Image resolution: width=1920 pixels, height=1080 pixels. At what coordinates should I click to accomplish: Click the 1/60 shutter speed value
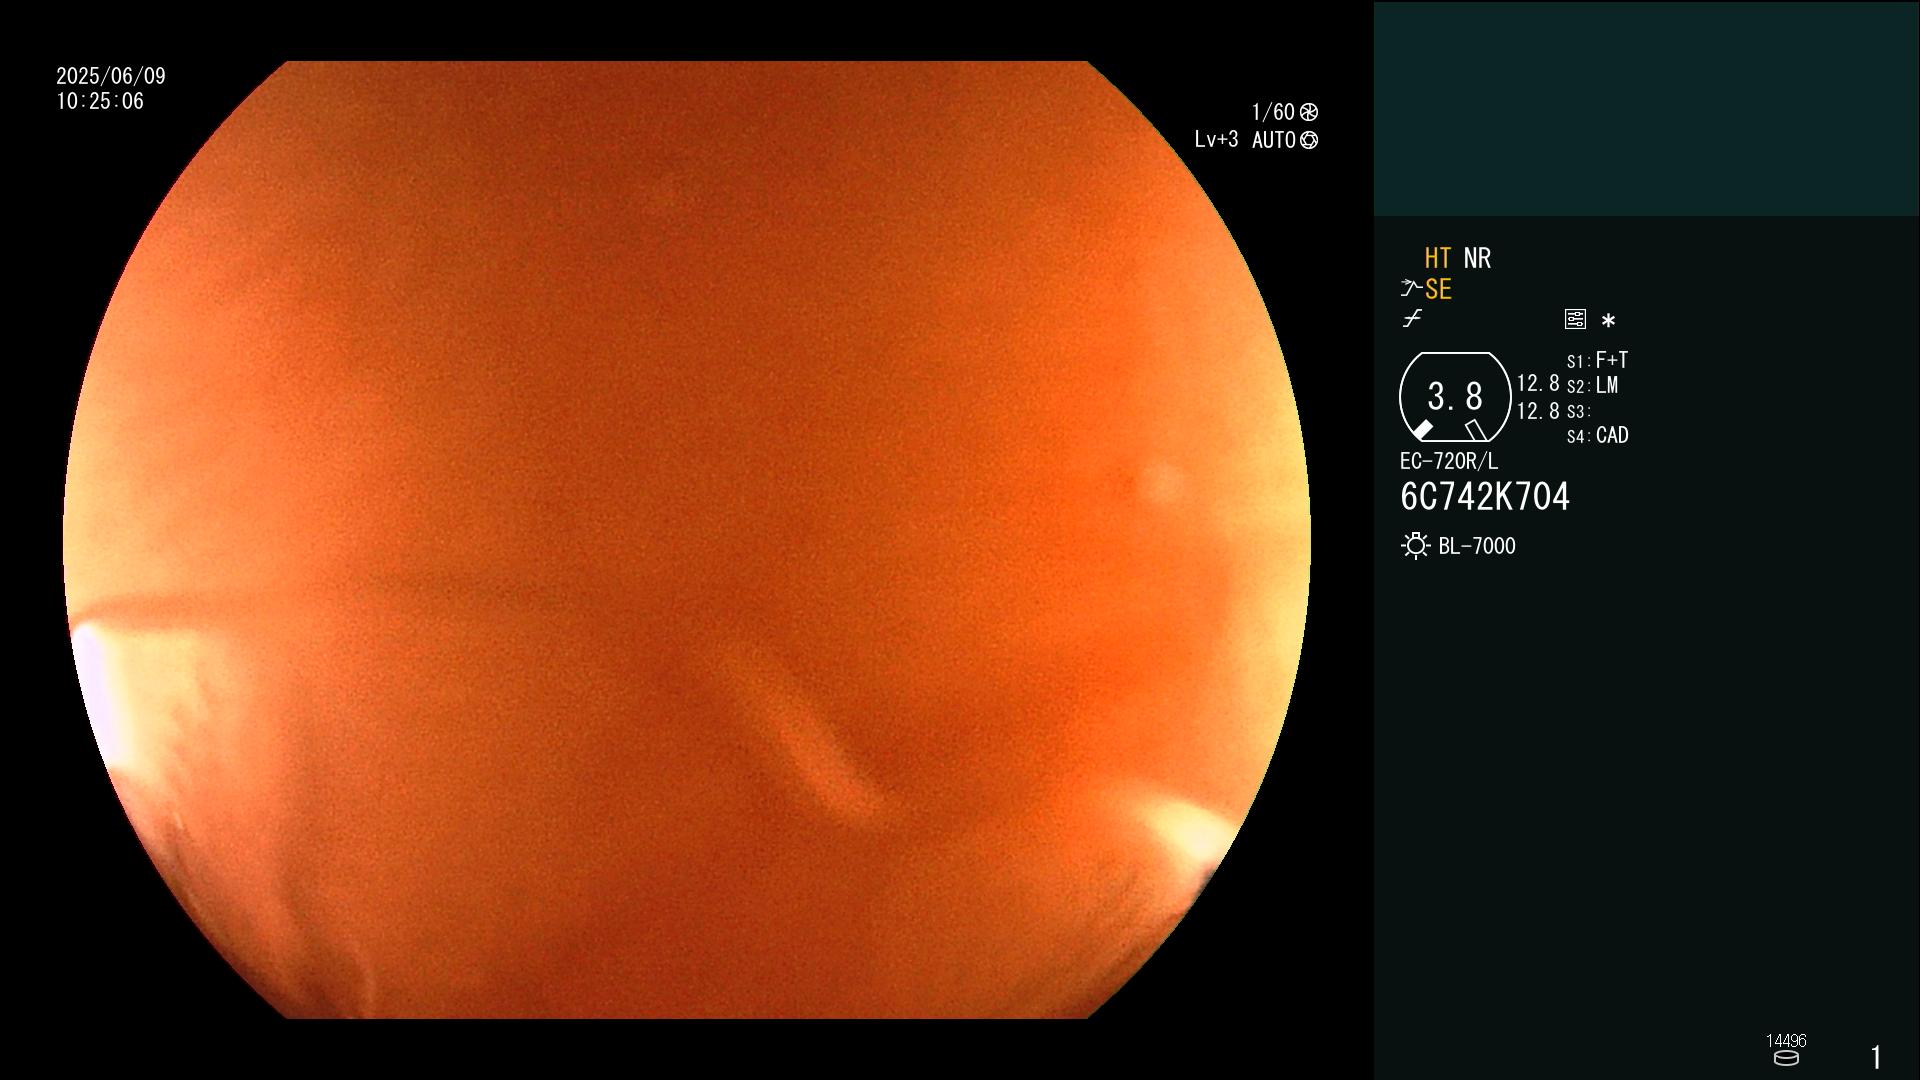click(x=1273, y=112)
